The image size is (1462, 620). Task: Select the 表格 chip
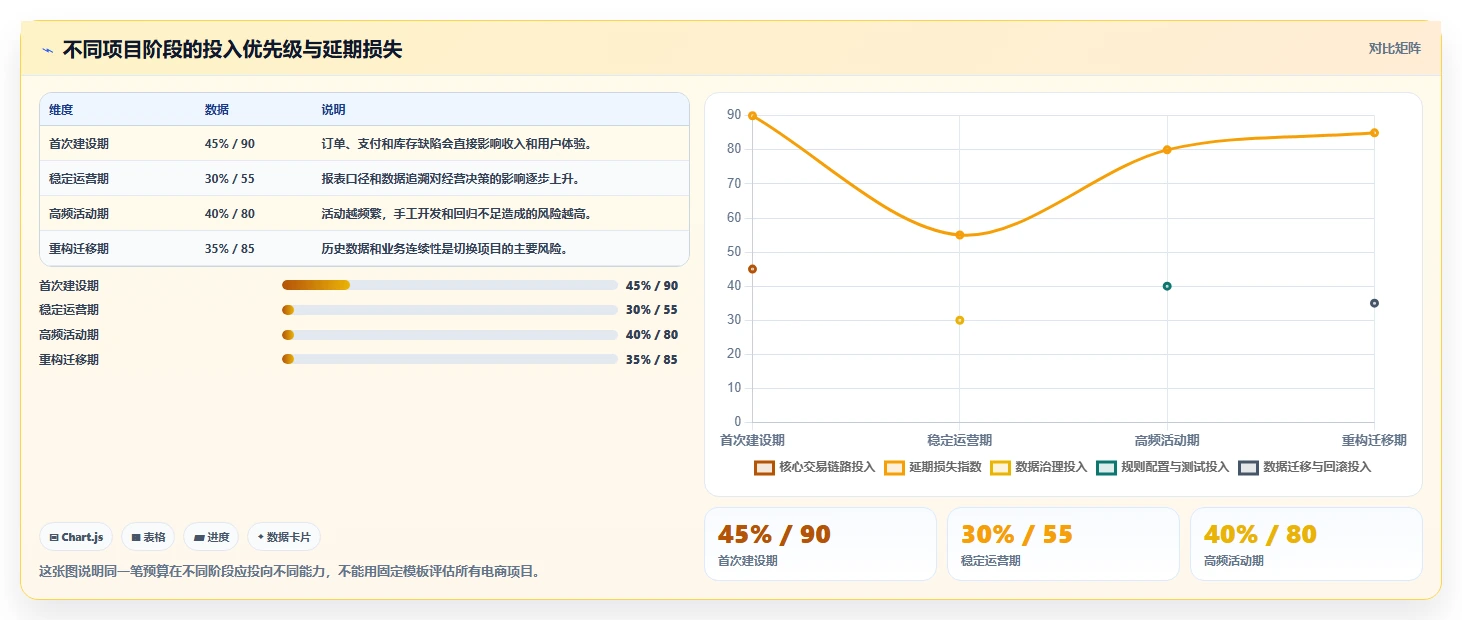(x=148, y=537)
